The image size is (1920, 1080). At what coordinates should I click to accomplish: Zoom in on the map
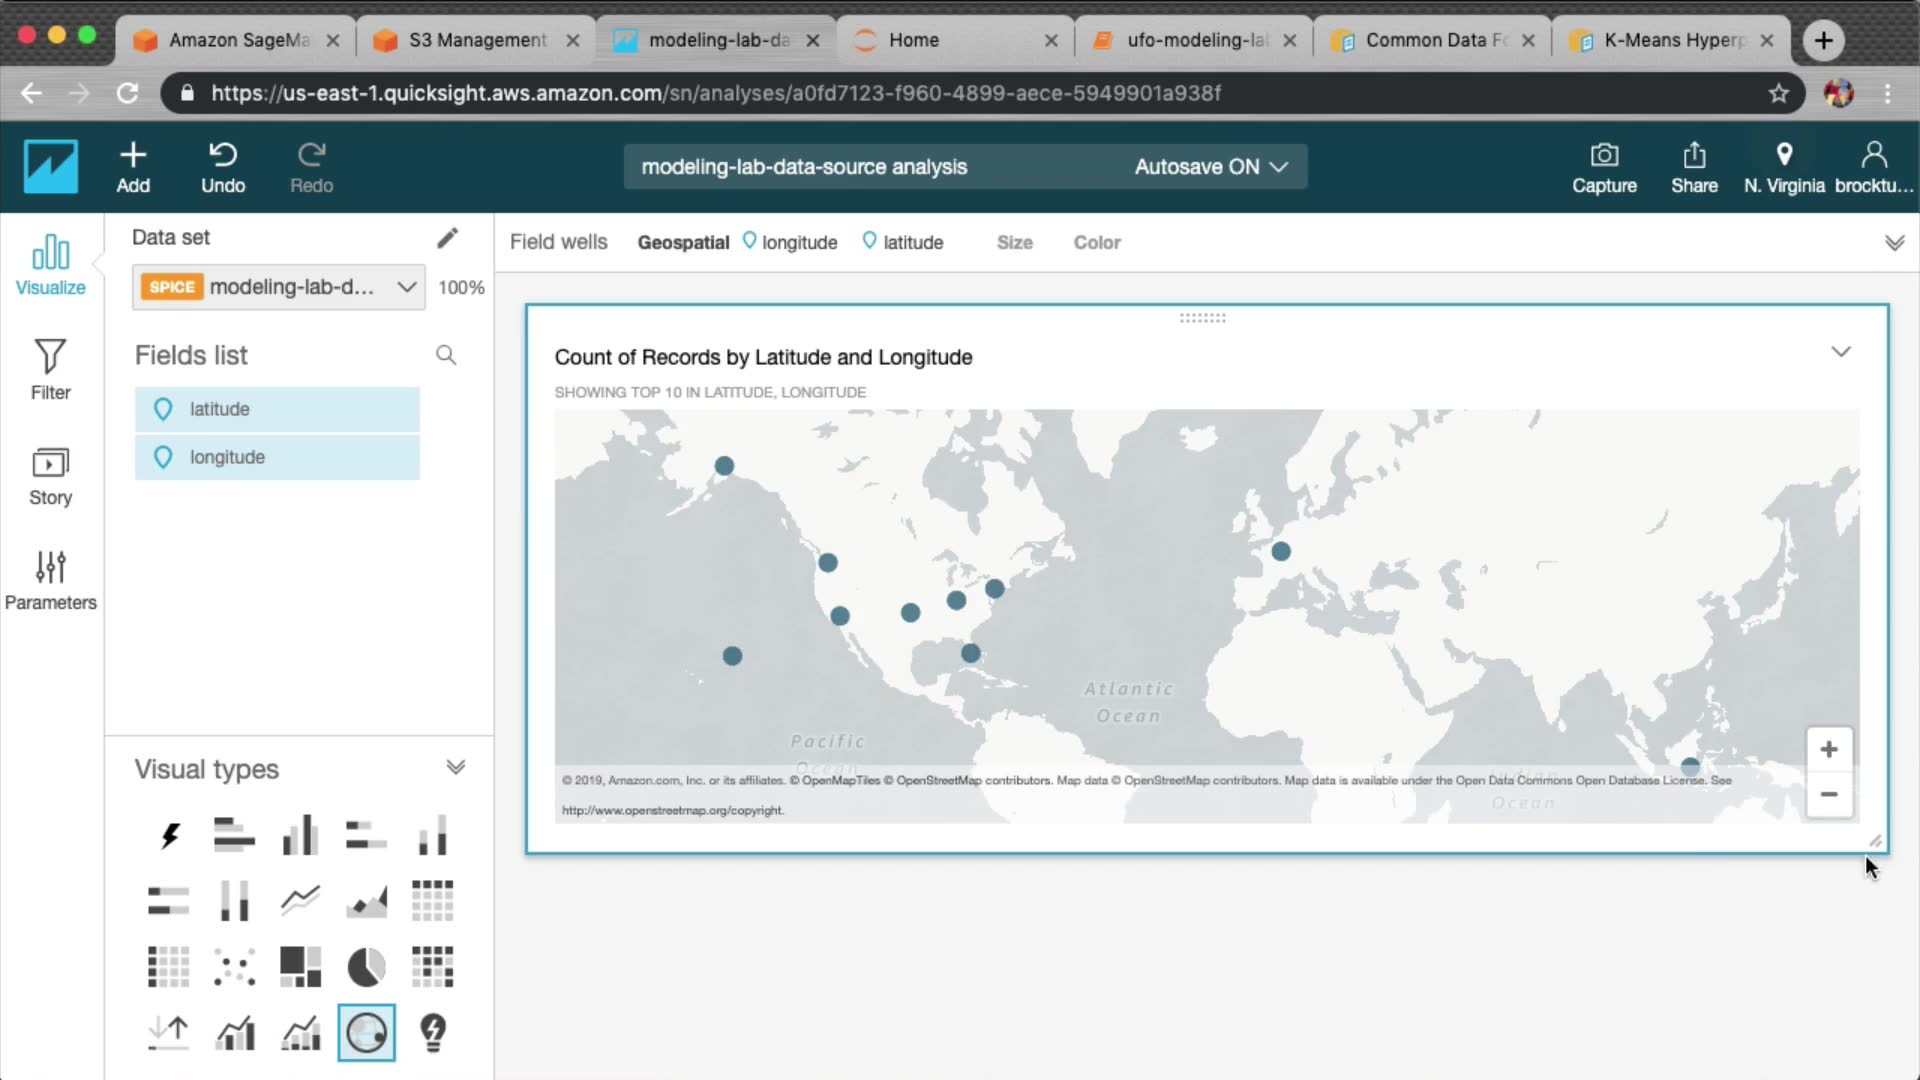click(1828, 750)
